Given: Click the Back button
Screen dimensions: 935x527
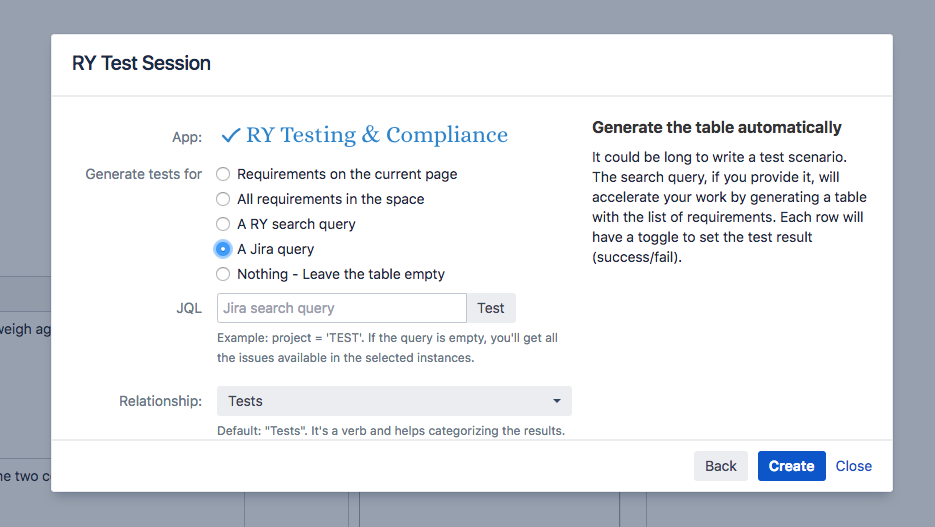Looking at the screenshot, I should (x=720, y=466).
